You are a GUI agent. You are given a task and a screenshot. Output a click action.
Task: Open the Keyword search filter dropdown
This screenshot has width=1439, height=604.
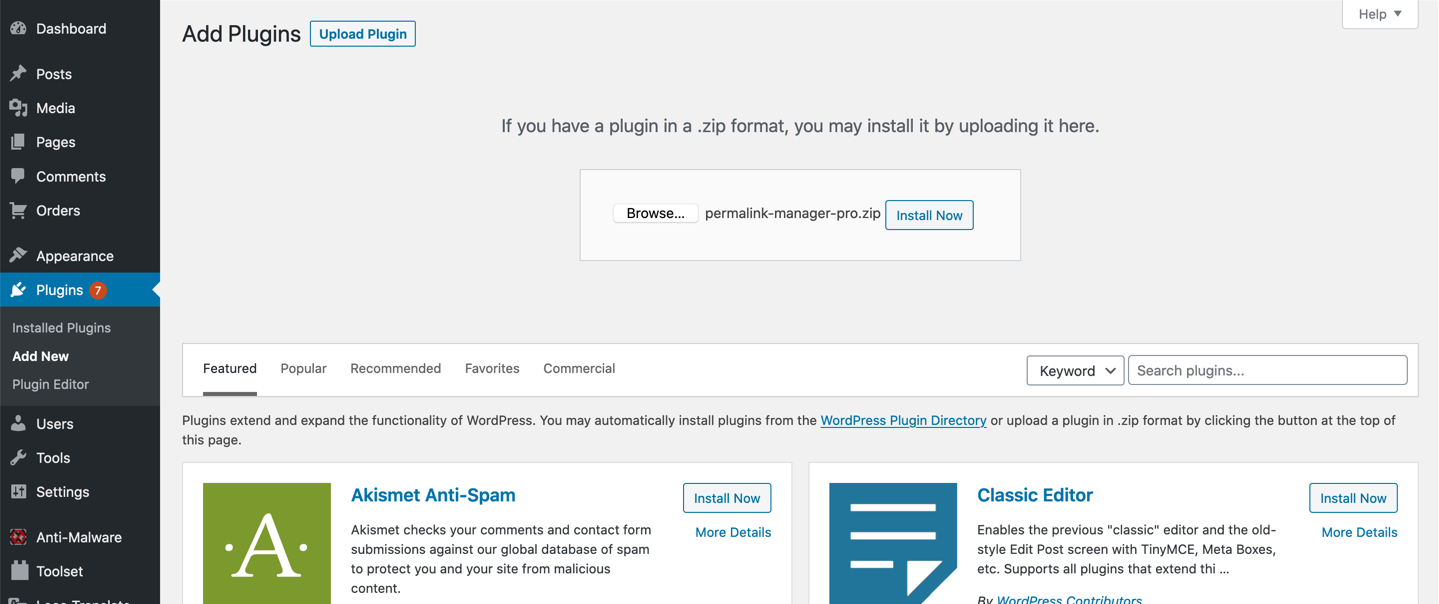[x=1074, y=370]
